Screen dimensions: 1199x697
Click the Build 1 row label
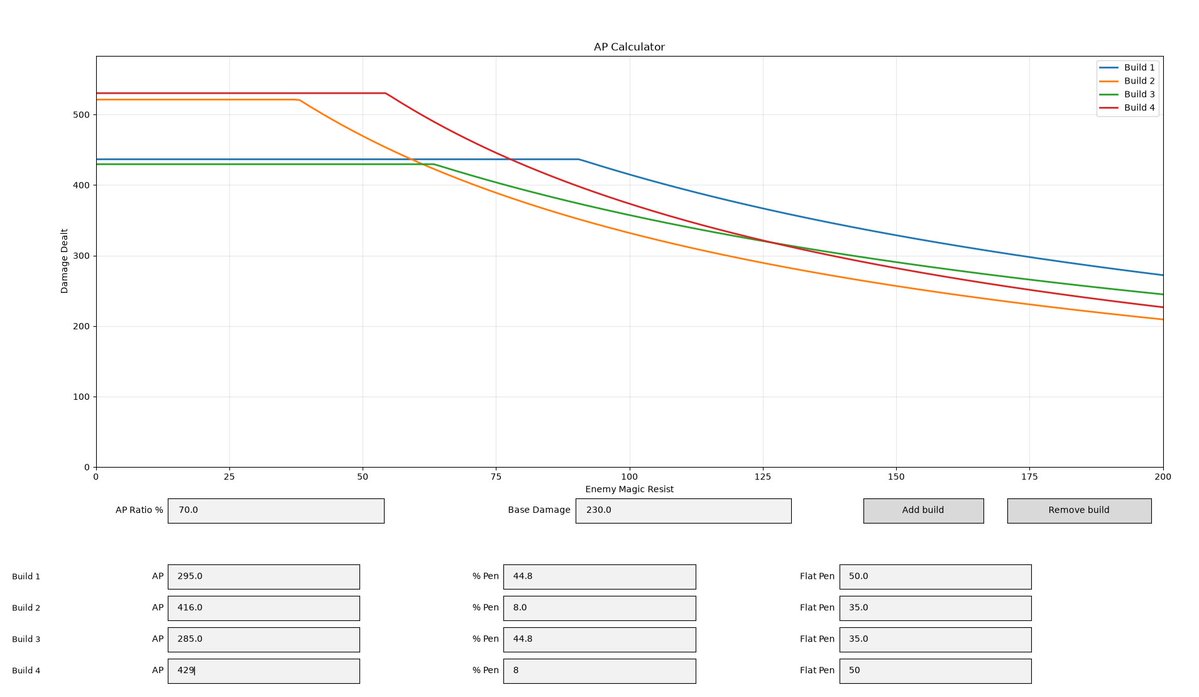click(26, 577)
